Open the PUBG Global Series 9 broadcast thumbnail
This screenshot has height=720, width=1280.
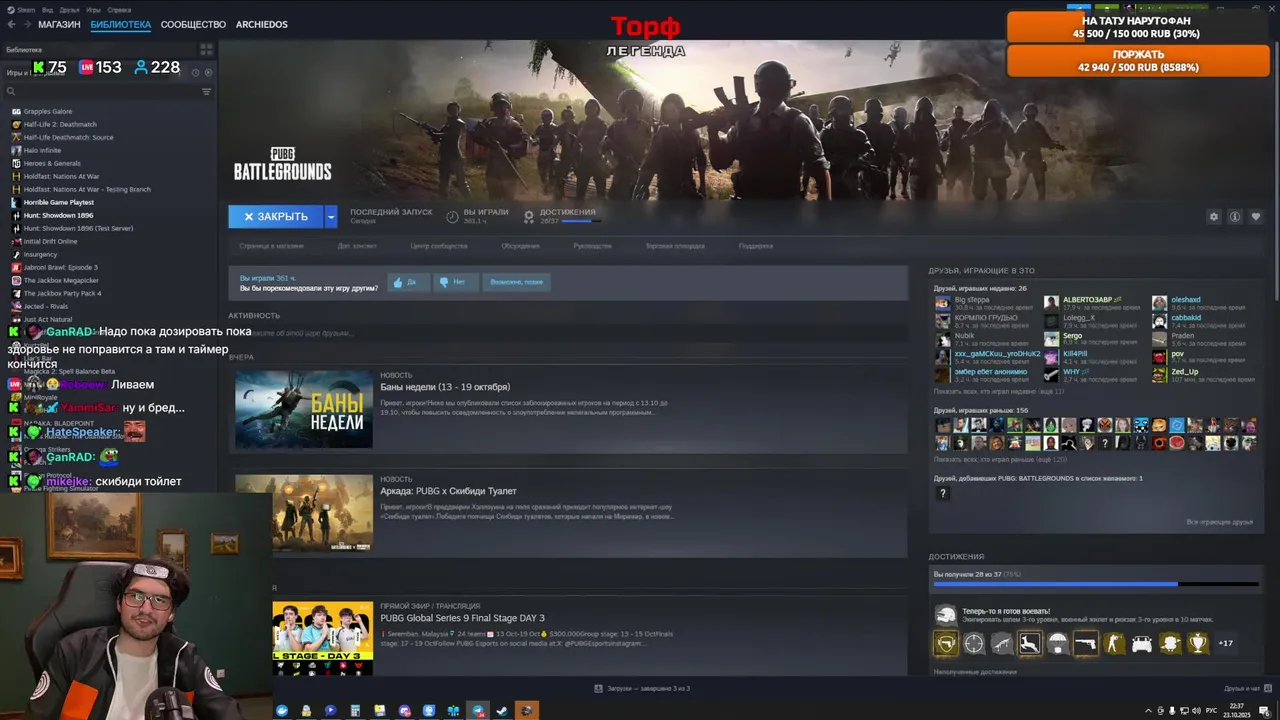click(323, 638)
